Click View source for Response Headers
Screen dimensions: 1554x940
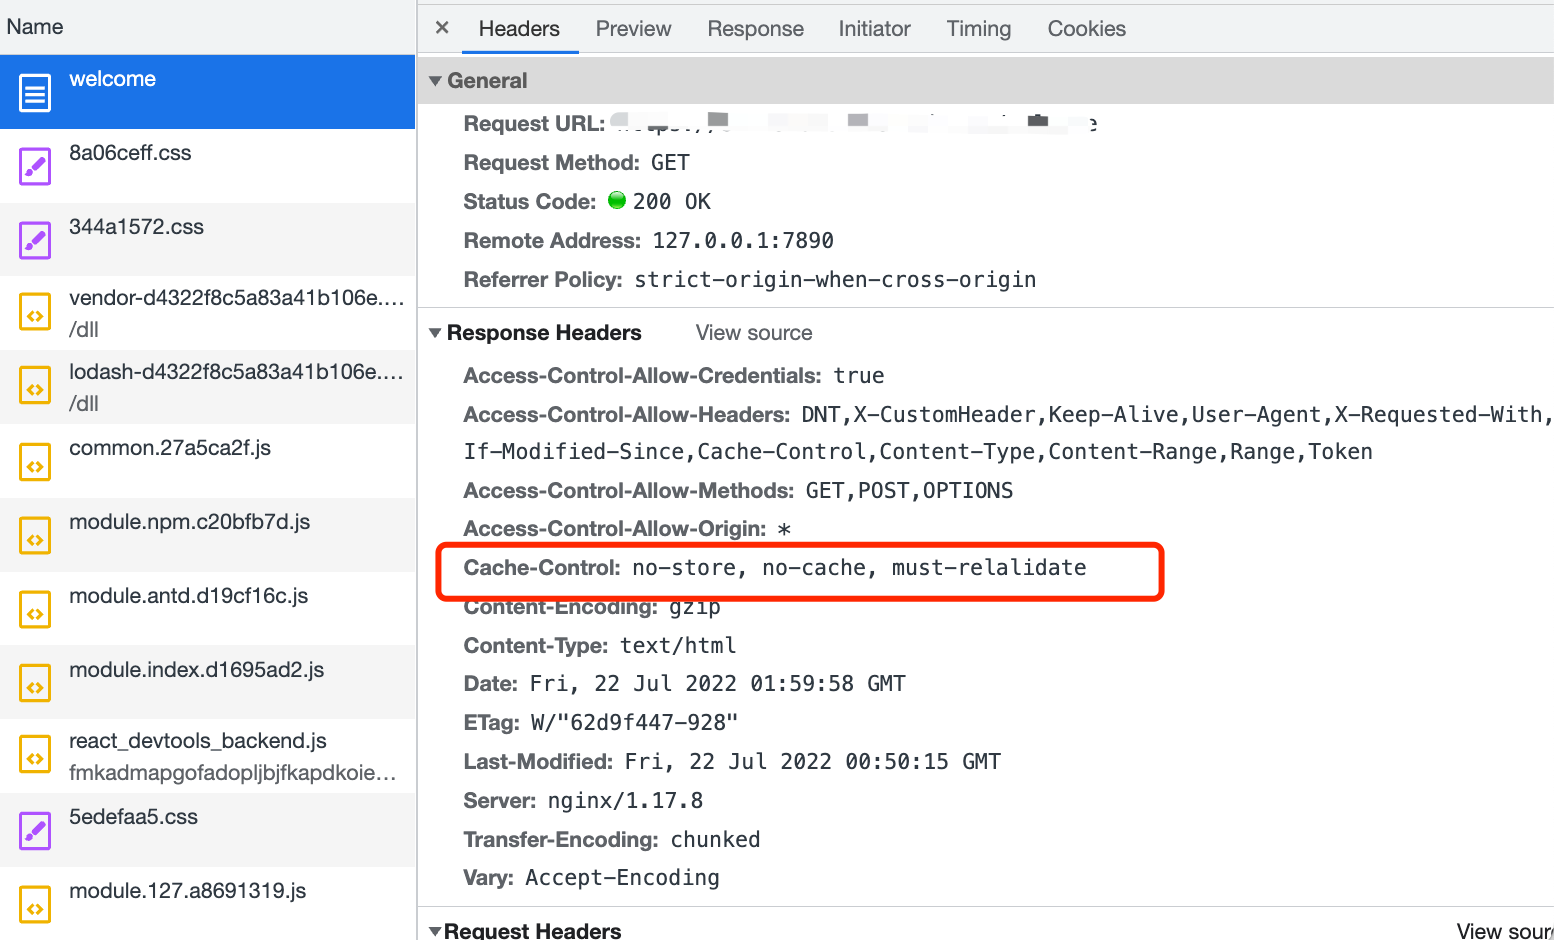point(754,333)
